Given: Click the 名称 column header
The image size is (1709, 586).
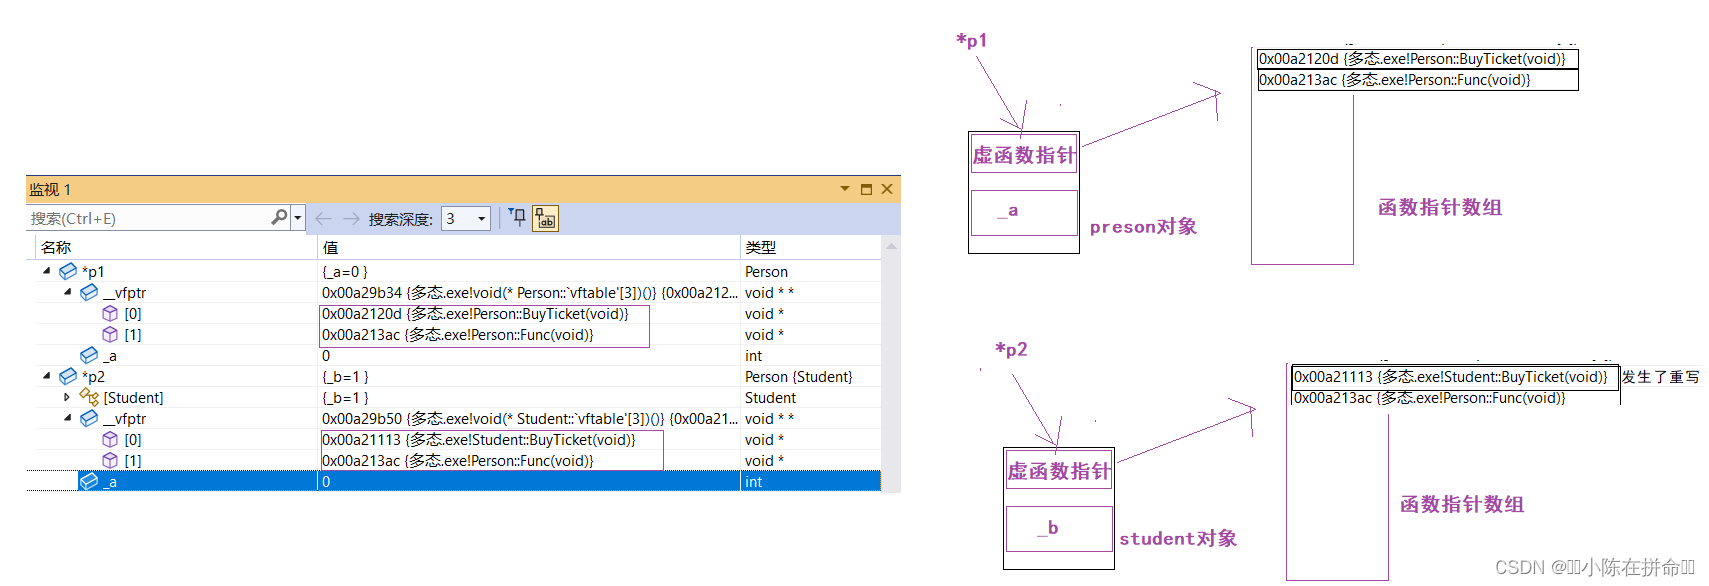Looking at the screenshot, I should pos(56,247).
